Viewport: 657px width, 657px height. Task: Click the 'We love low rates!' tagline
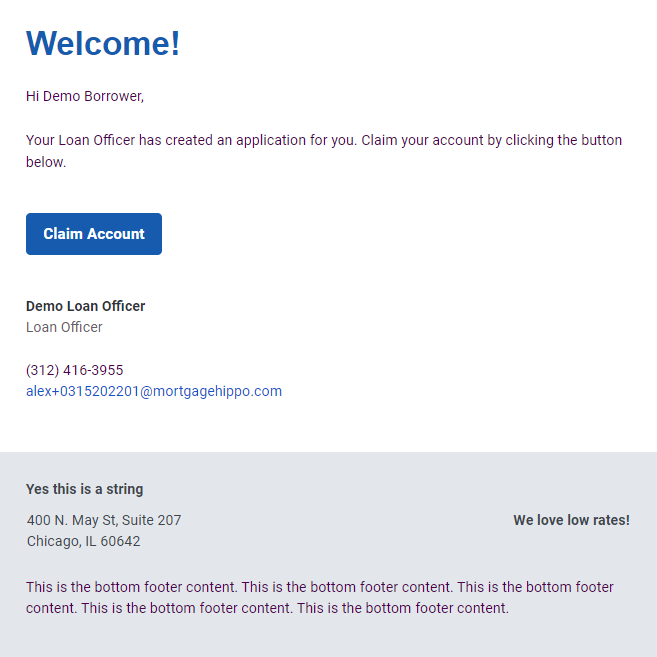click(572, 520)
